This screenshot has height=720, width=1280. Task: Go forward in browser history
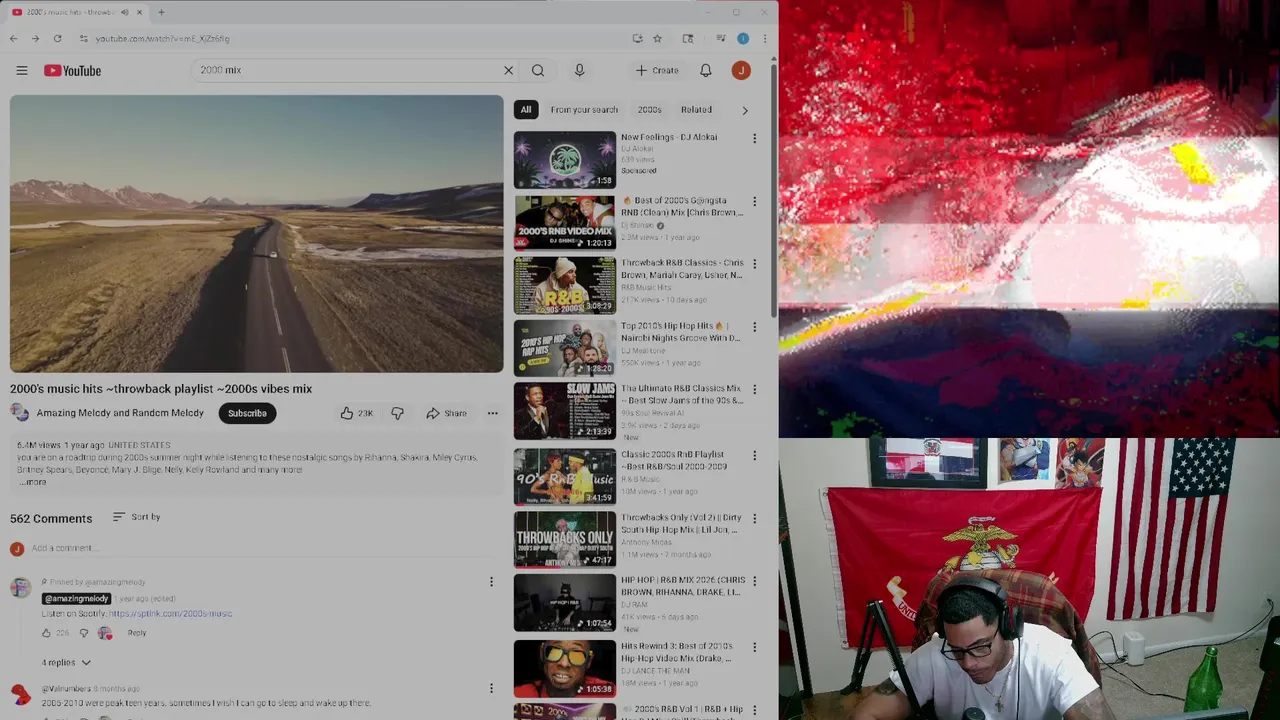click(x=35, y=38)
